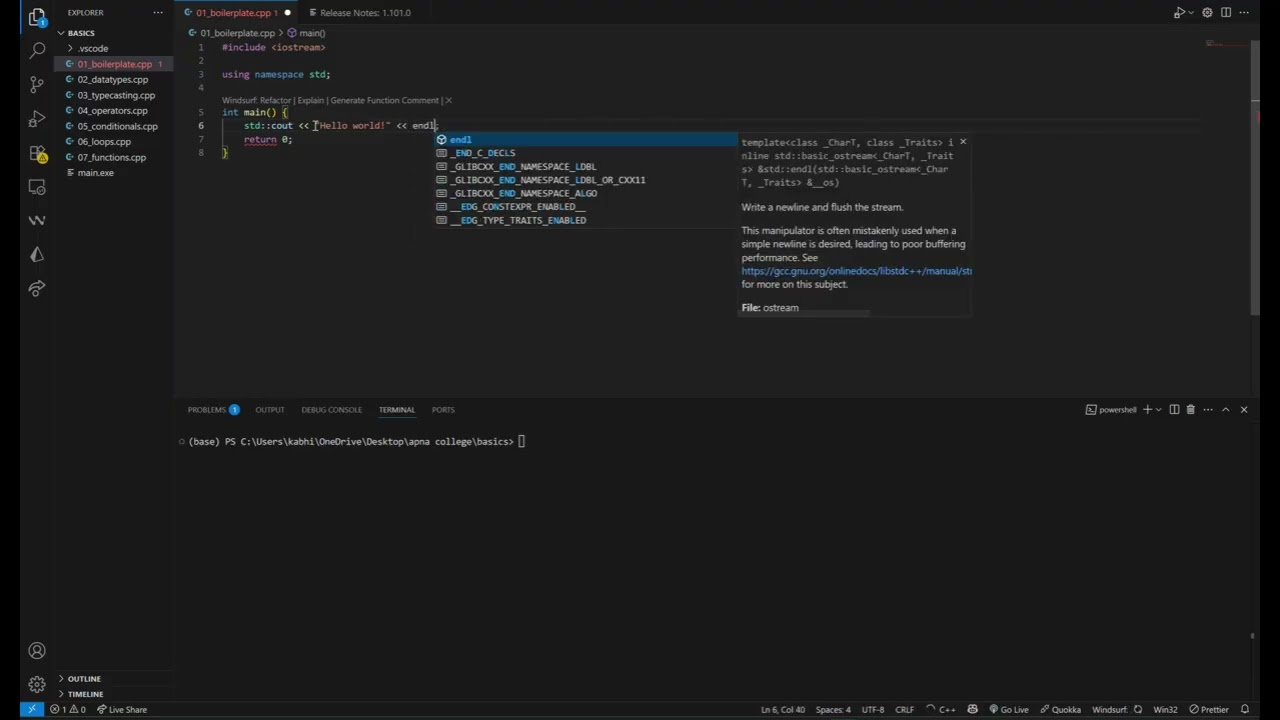The image size is (1280, 720).
Task: Split the terminal
Action: click(1174, 409)
